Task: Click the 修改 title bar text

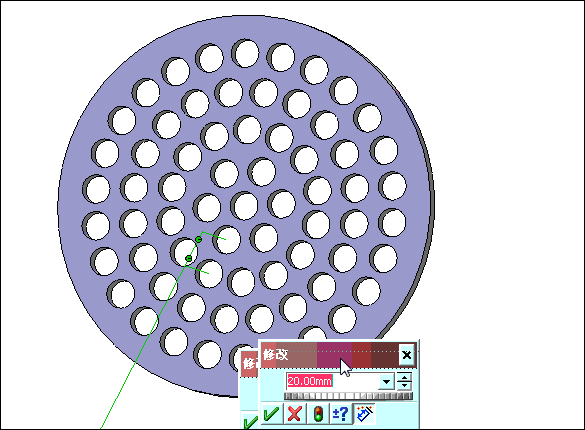Action: coord(276,354)
